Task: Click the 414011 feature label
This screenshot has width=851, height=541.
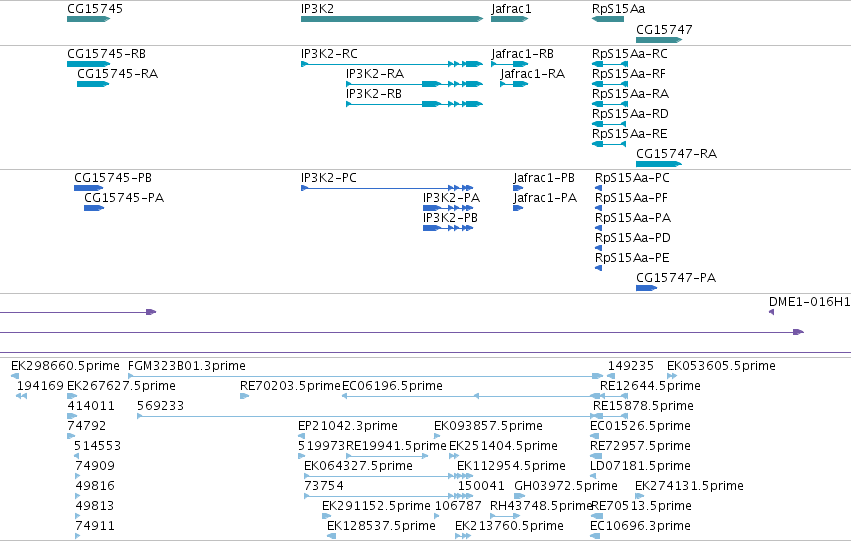Action: [91, 406]
